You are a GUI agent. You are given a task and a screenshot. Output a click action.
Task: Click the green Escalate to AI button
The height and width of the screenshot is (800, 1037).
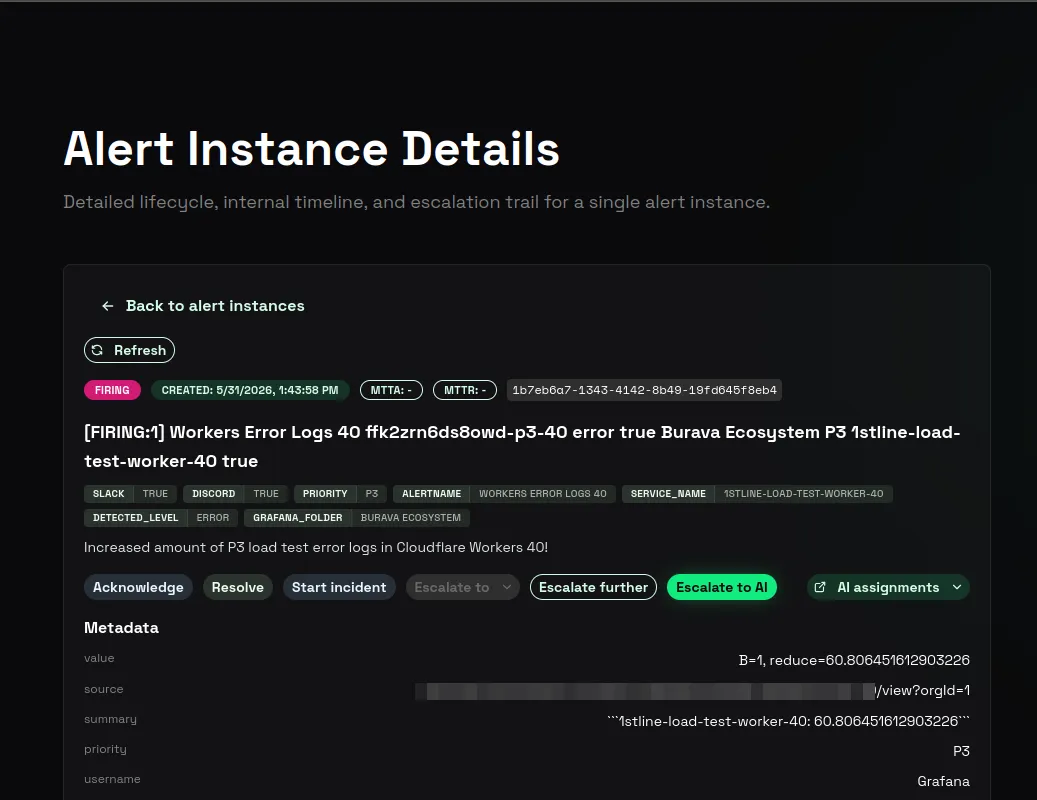click(722, 587)
